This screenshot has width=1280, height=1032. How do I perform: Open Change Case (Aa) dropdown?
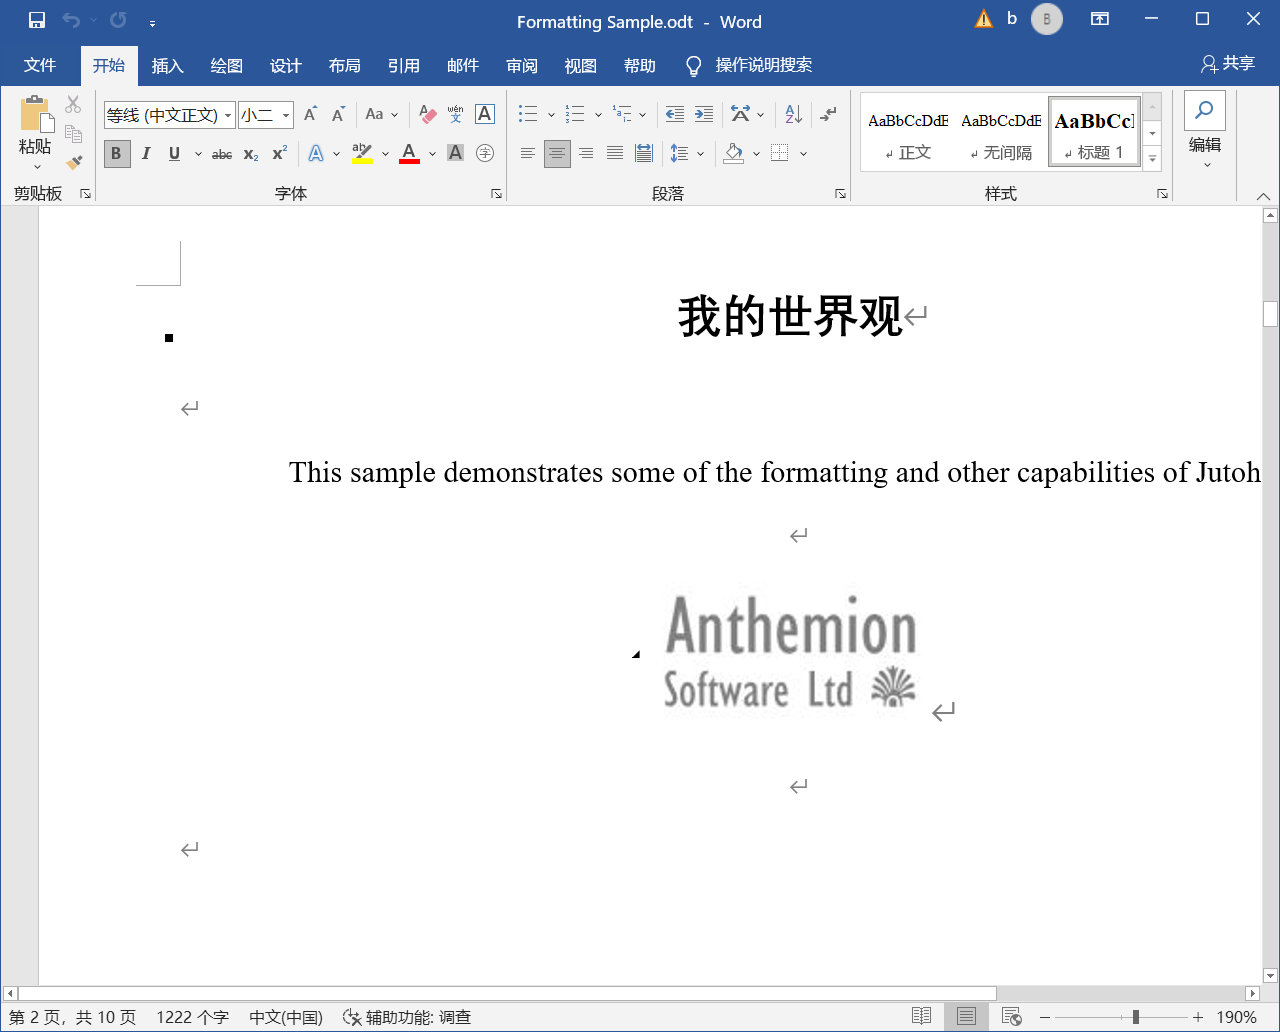pos(381,114)
